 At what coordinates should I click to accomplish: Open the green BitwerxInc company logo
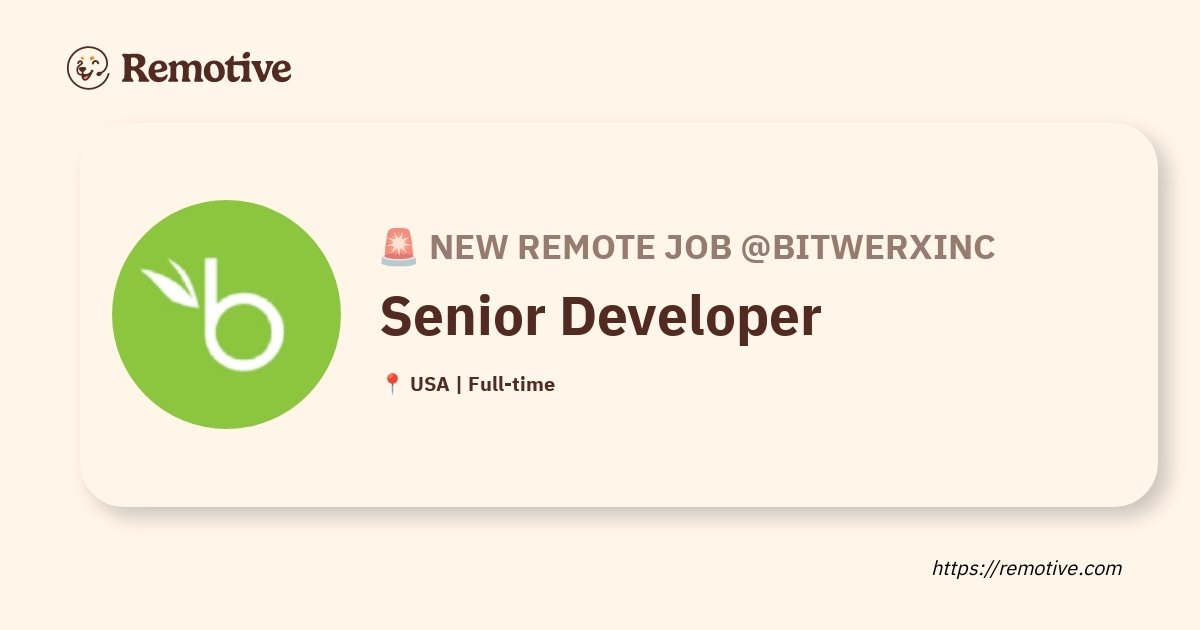[226, 314]
